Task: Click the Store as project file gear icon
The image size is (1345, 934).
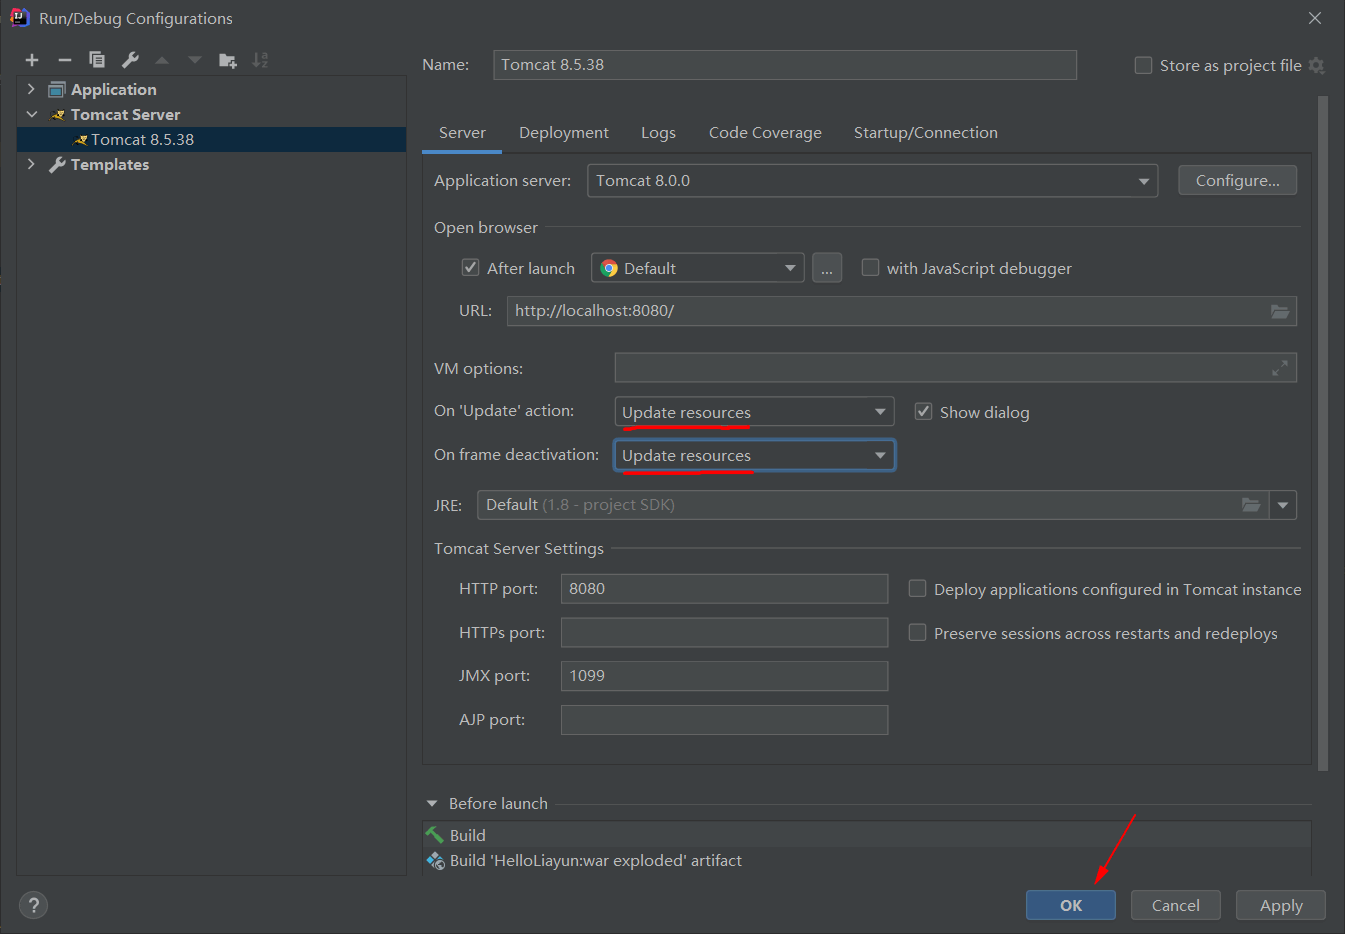Action: tap(1316, 65)
